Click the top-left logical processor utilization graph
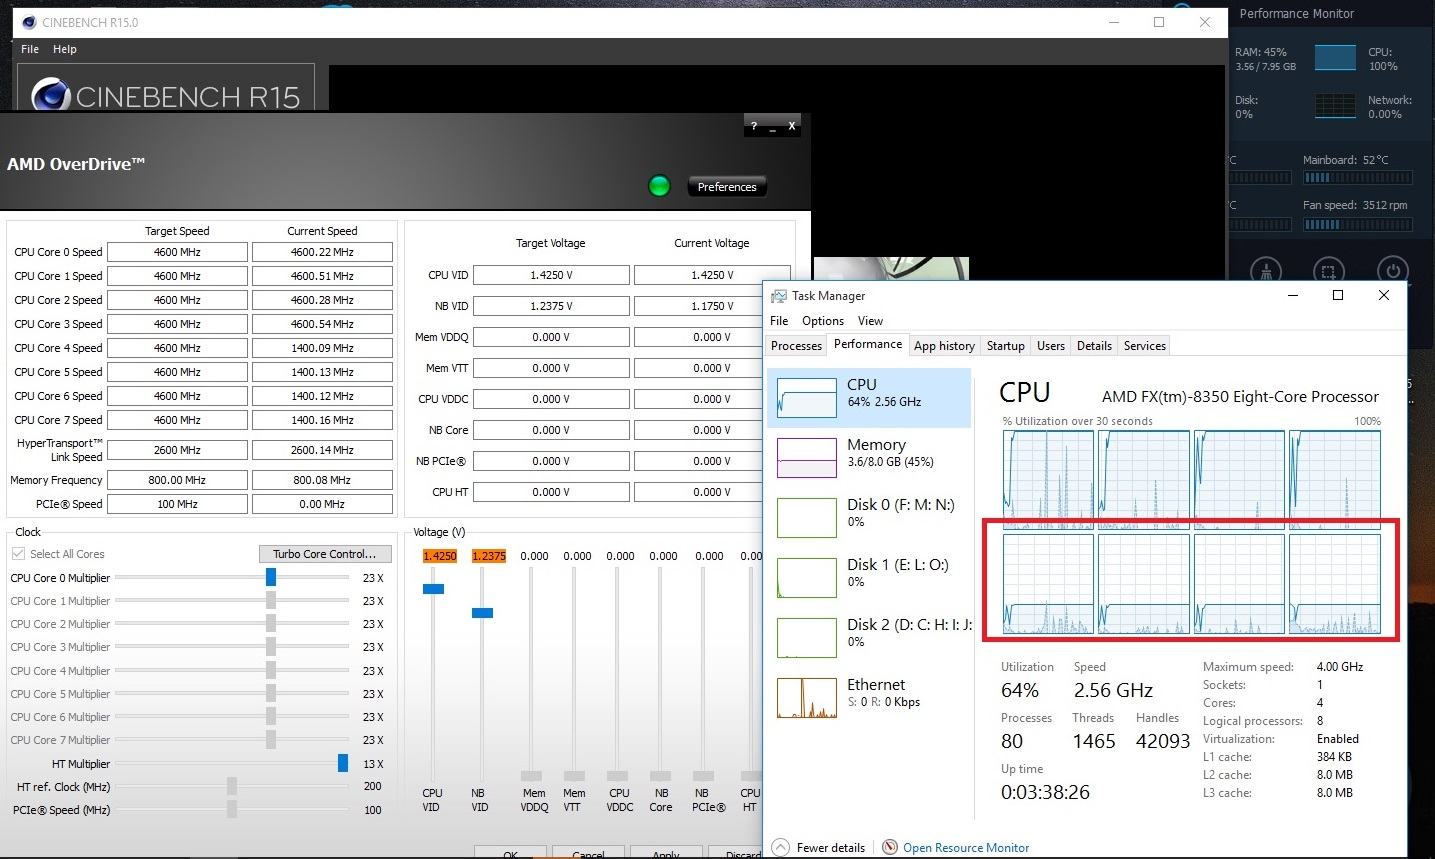The height and width of the screenshot is (859, 1435). click(x=1048, y=479)
